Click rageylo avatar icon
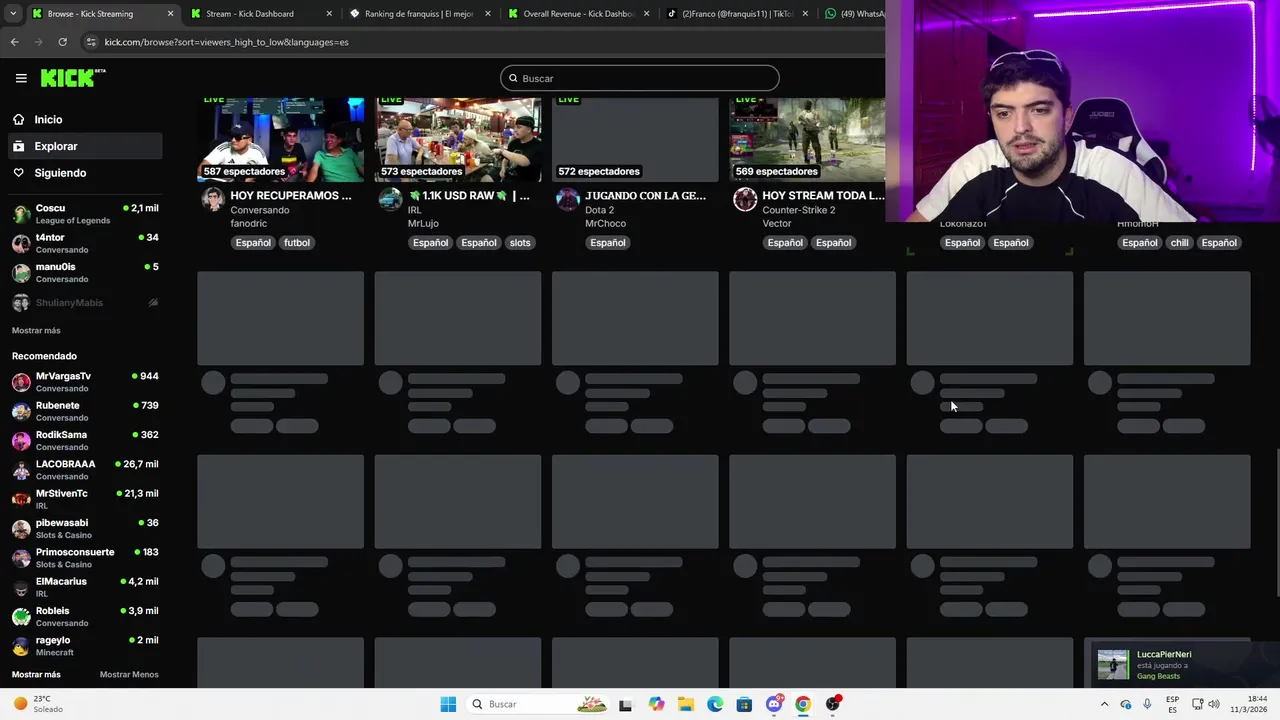Image resolution: width=1280 pixels, height=720 pixels. click(x=21, y=646)
